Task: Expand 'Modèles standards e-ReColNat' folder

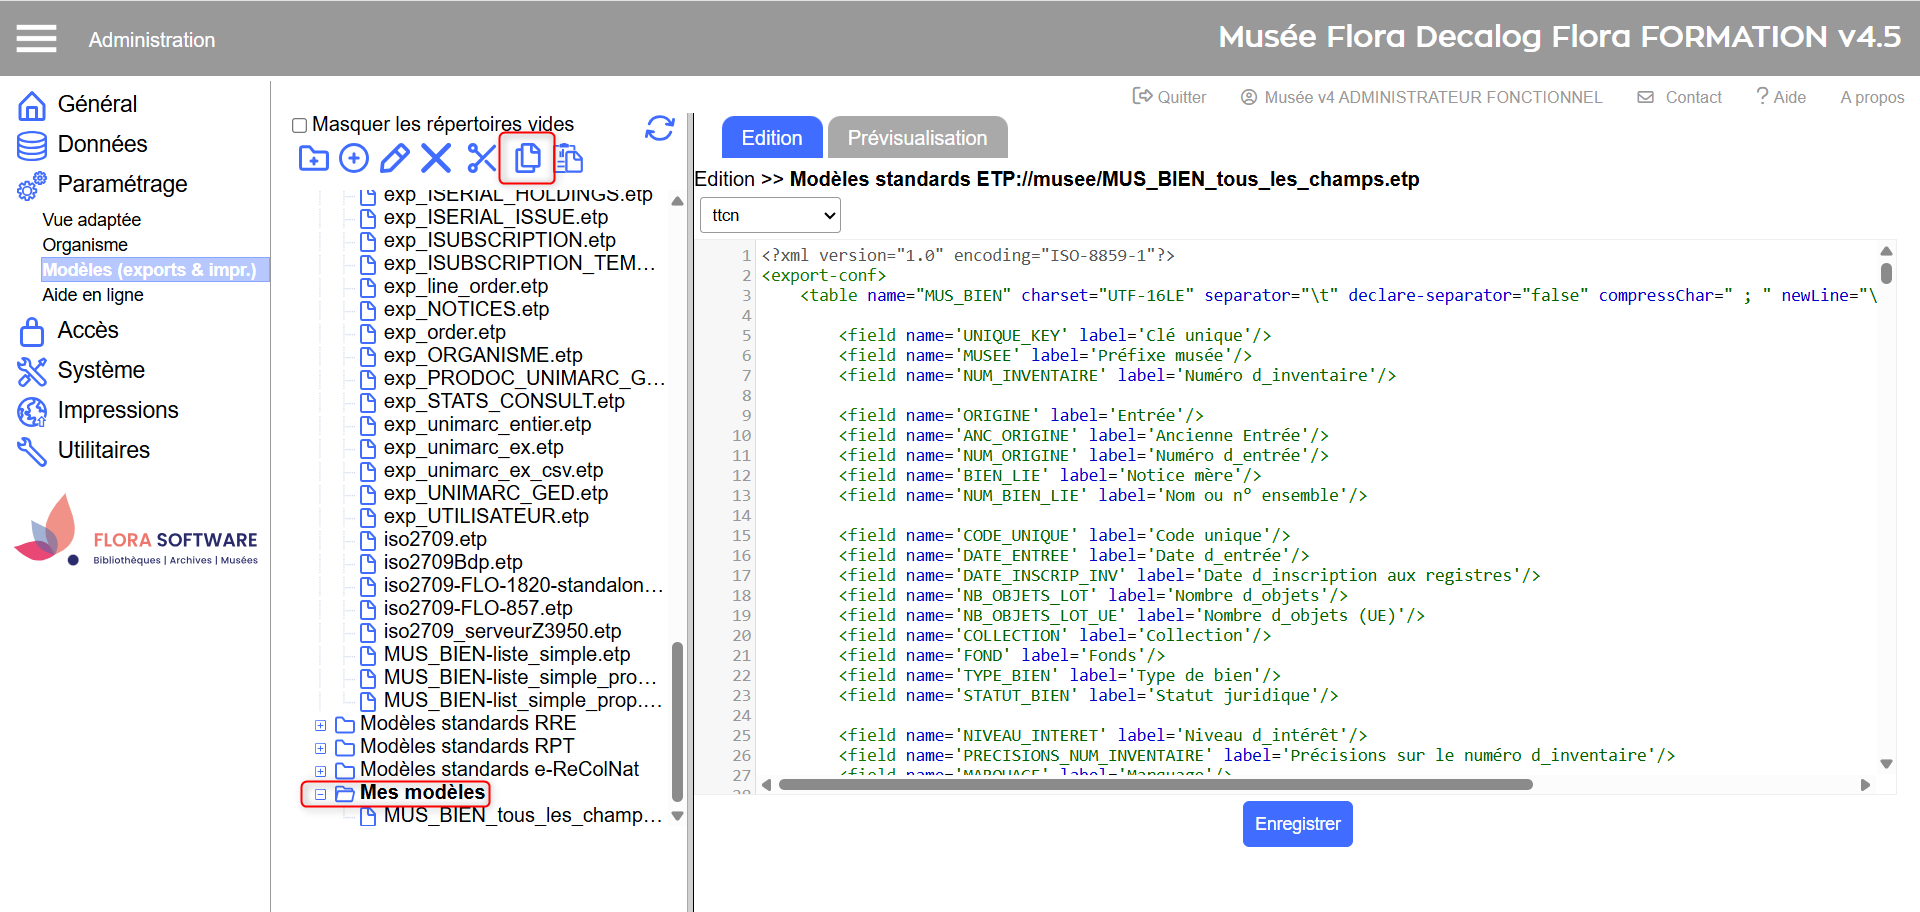Action: tap(320, 771)
